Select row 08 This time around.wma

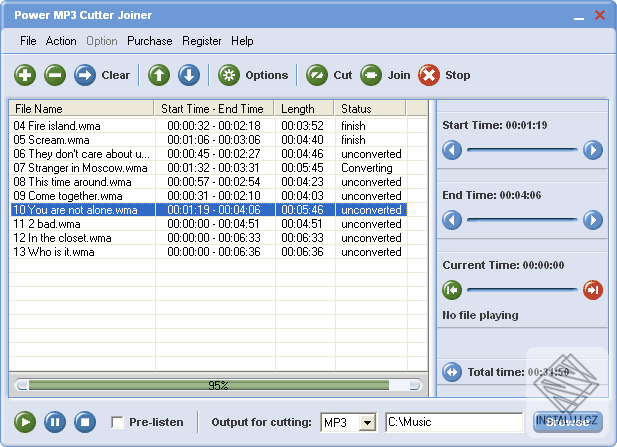click(209, 182)
